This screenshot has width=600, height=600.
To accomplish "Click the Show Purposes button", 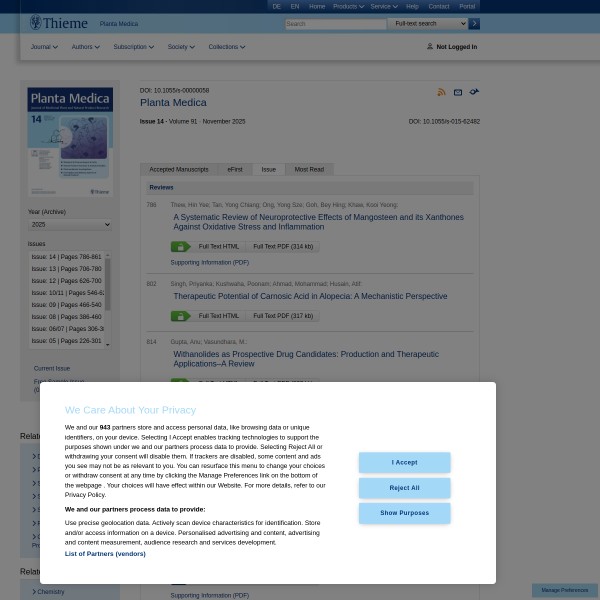I will coord(404,513).
